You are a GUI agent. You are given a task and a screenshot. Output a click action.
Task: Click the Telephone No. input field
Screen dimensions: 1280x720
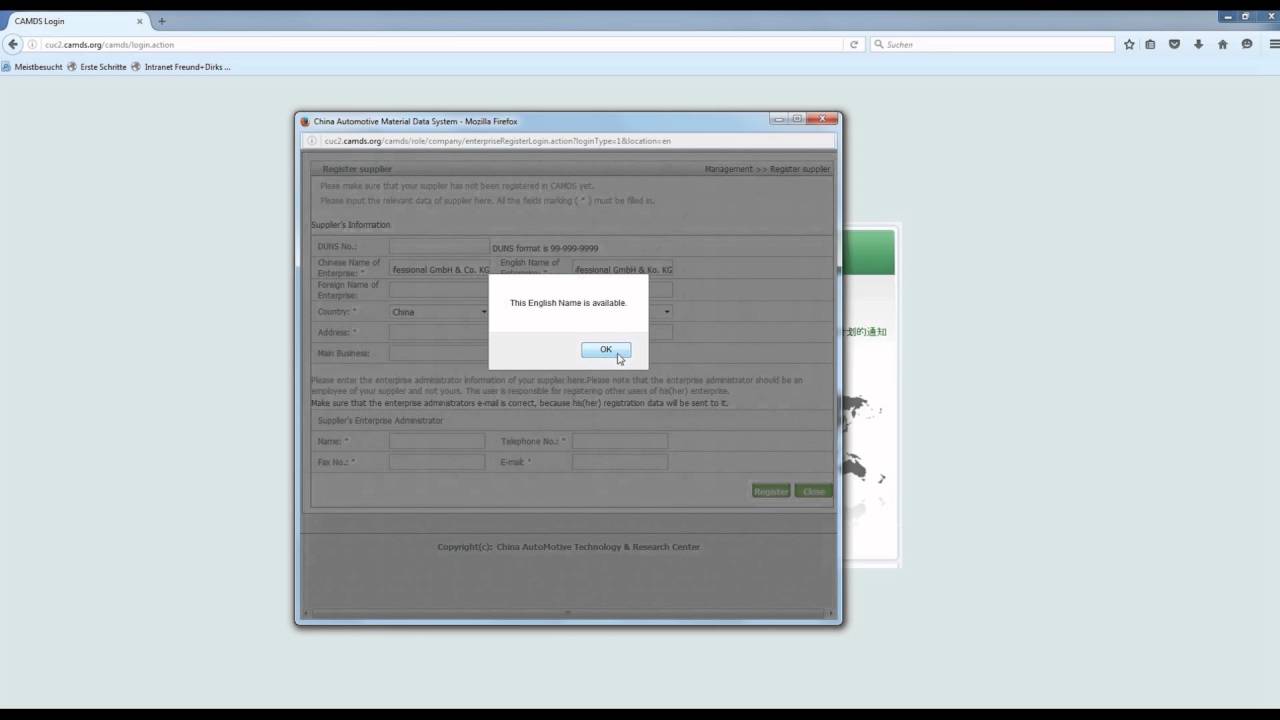620,441
